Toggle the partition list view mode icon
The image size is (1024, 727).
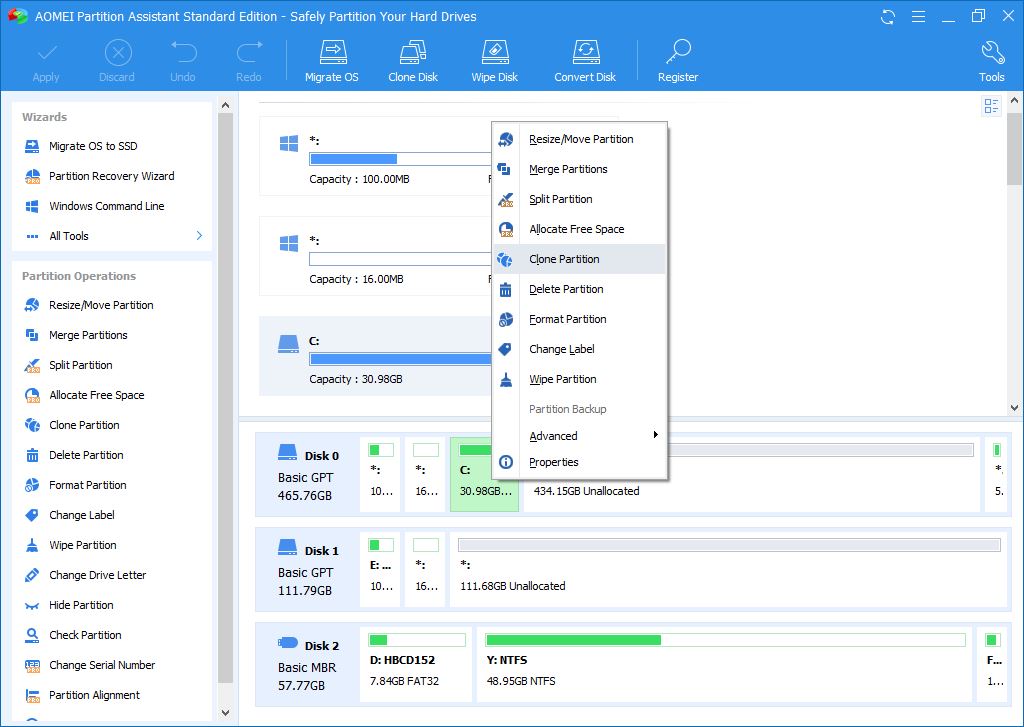991,106
